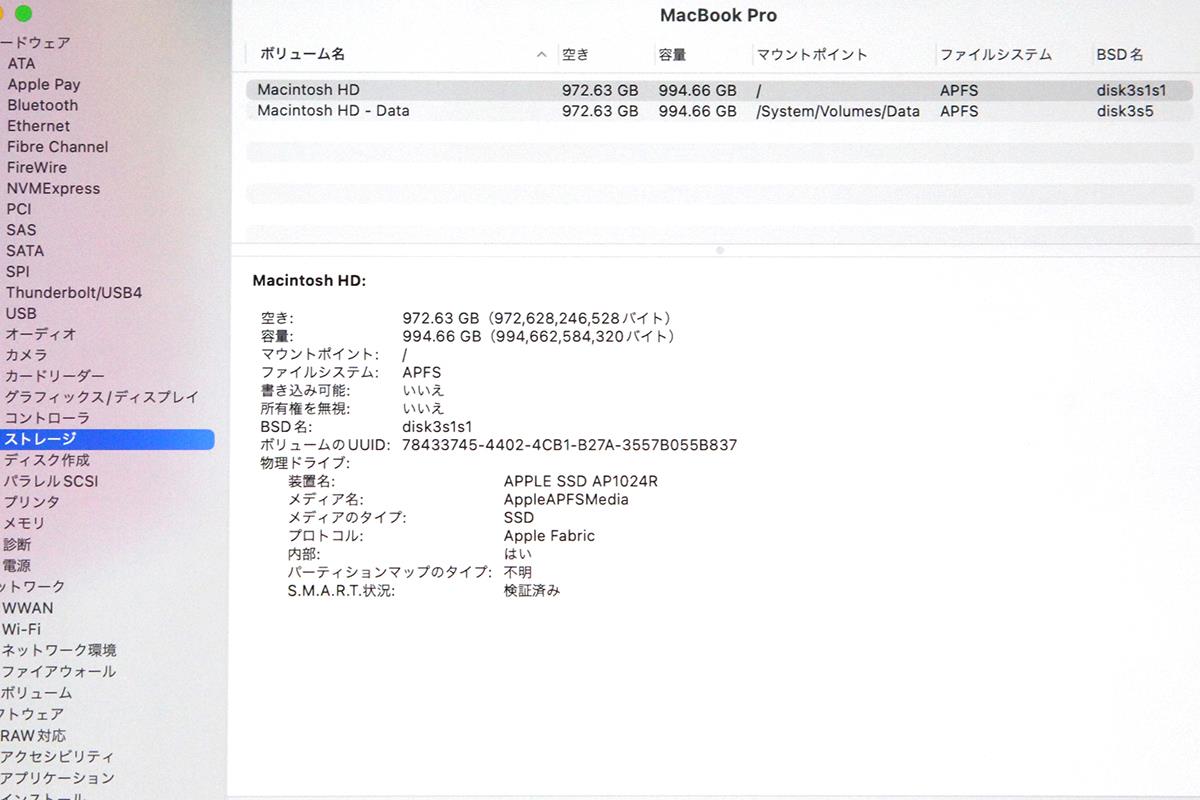Open the Apple Pay sidebar entry
Viewport: 1200px width, 800px height.
(x=44, y=84)
